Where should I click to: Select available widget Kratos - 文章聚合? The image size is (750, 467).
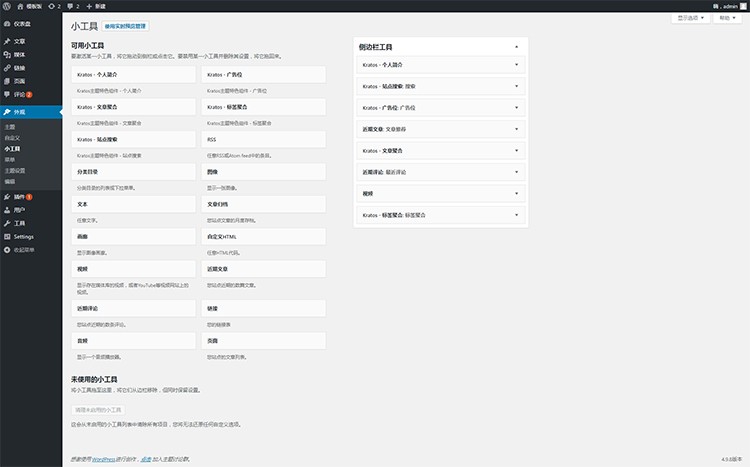point(133,107)
